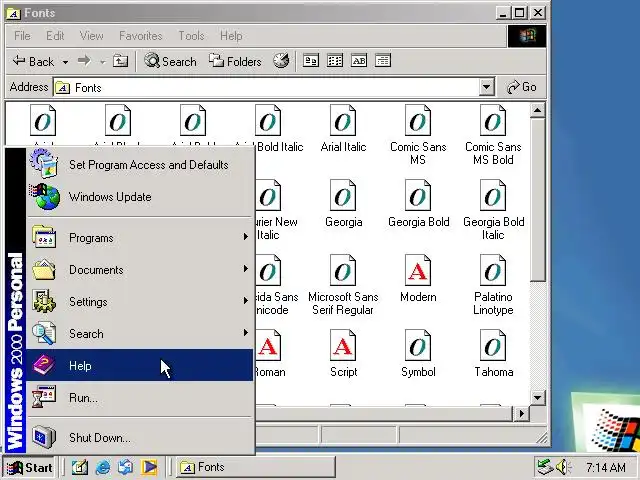The image size is (640, 480).
Task: List fonts by similarity button
Action: [x=359, y=61]
